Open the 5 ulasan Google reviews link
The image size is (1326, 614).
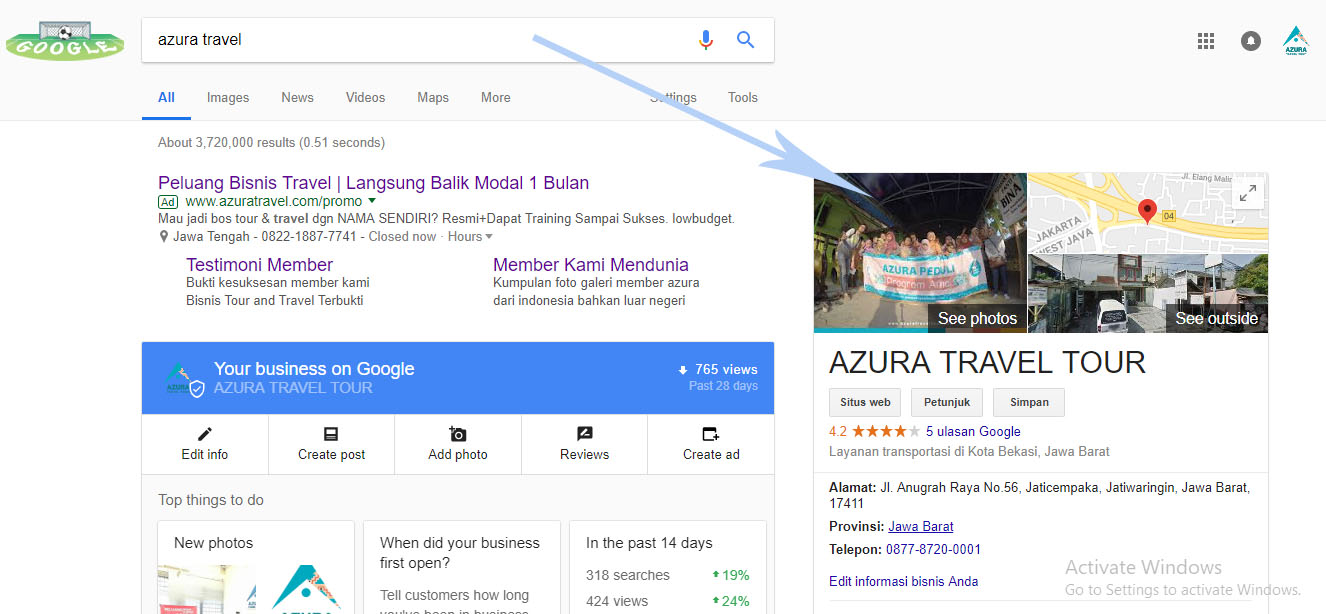pyautogui.click(x=973, y=432)
